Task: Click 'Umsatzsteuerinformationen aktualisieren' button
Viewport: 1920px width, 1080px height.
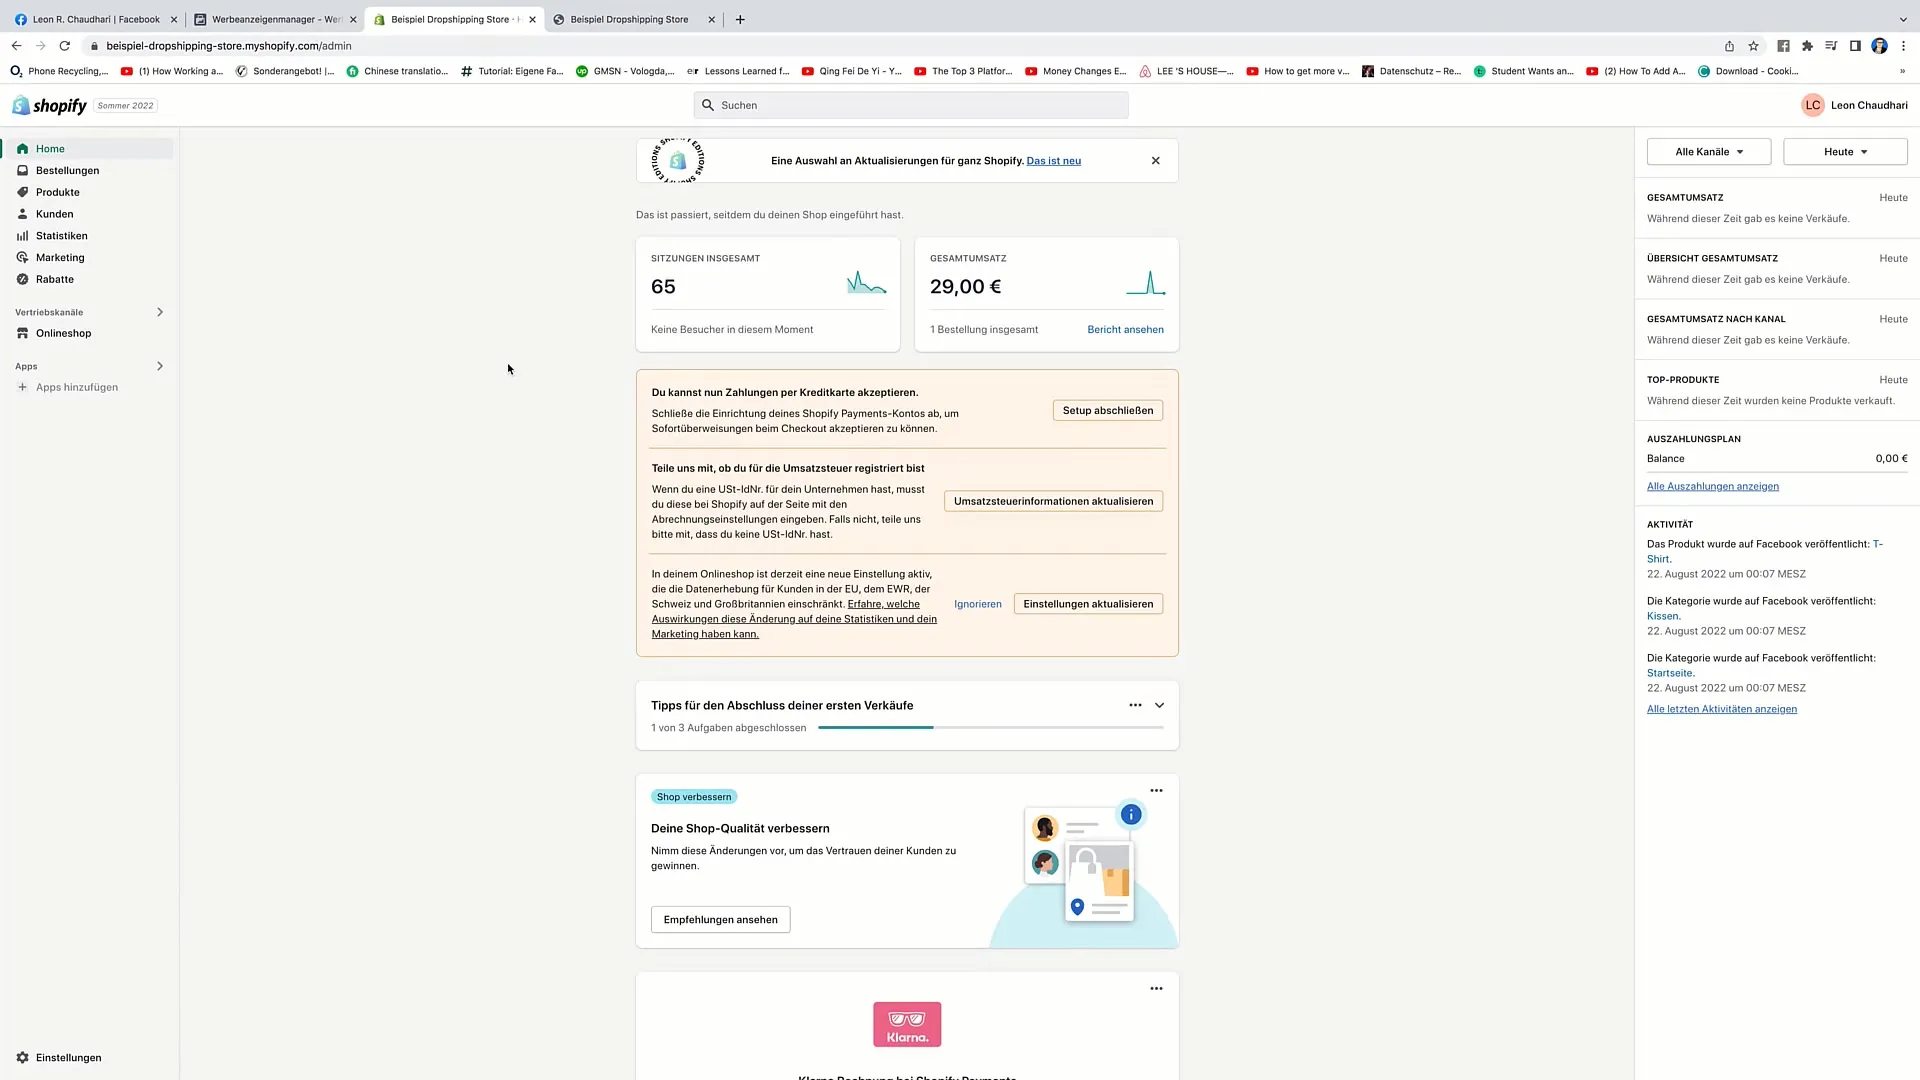Action: pyautogui.click(x=1053, y=501)
